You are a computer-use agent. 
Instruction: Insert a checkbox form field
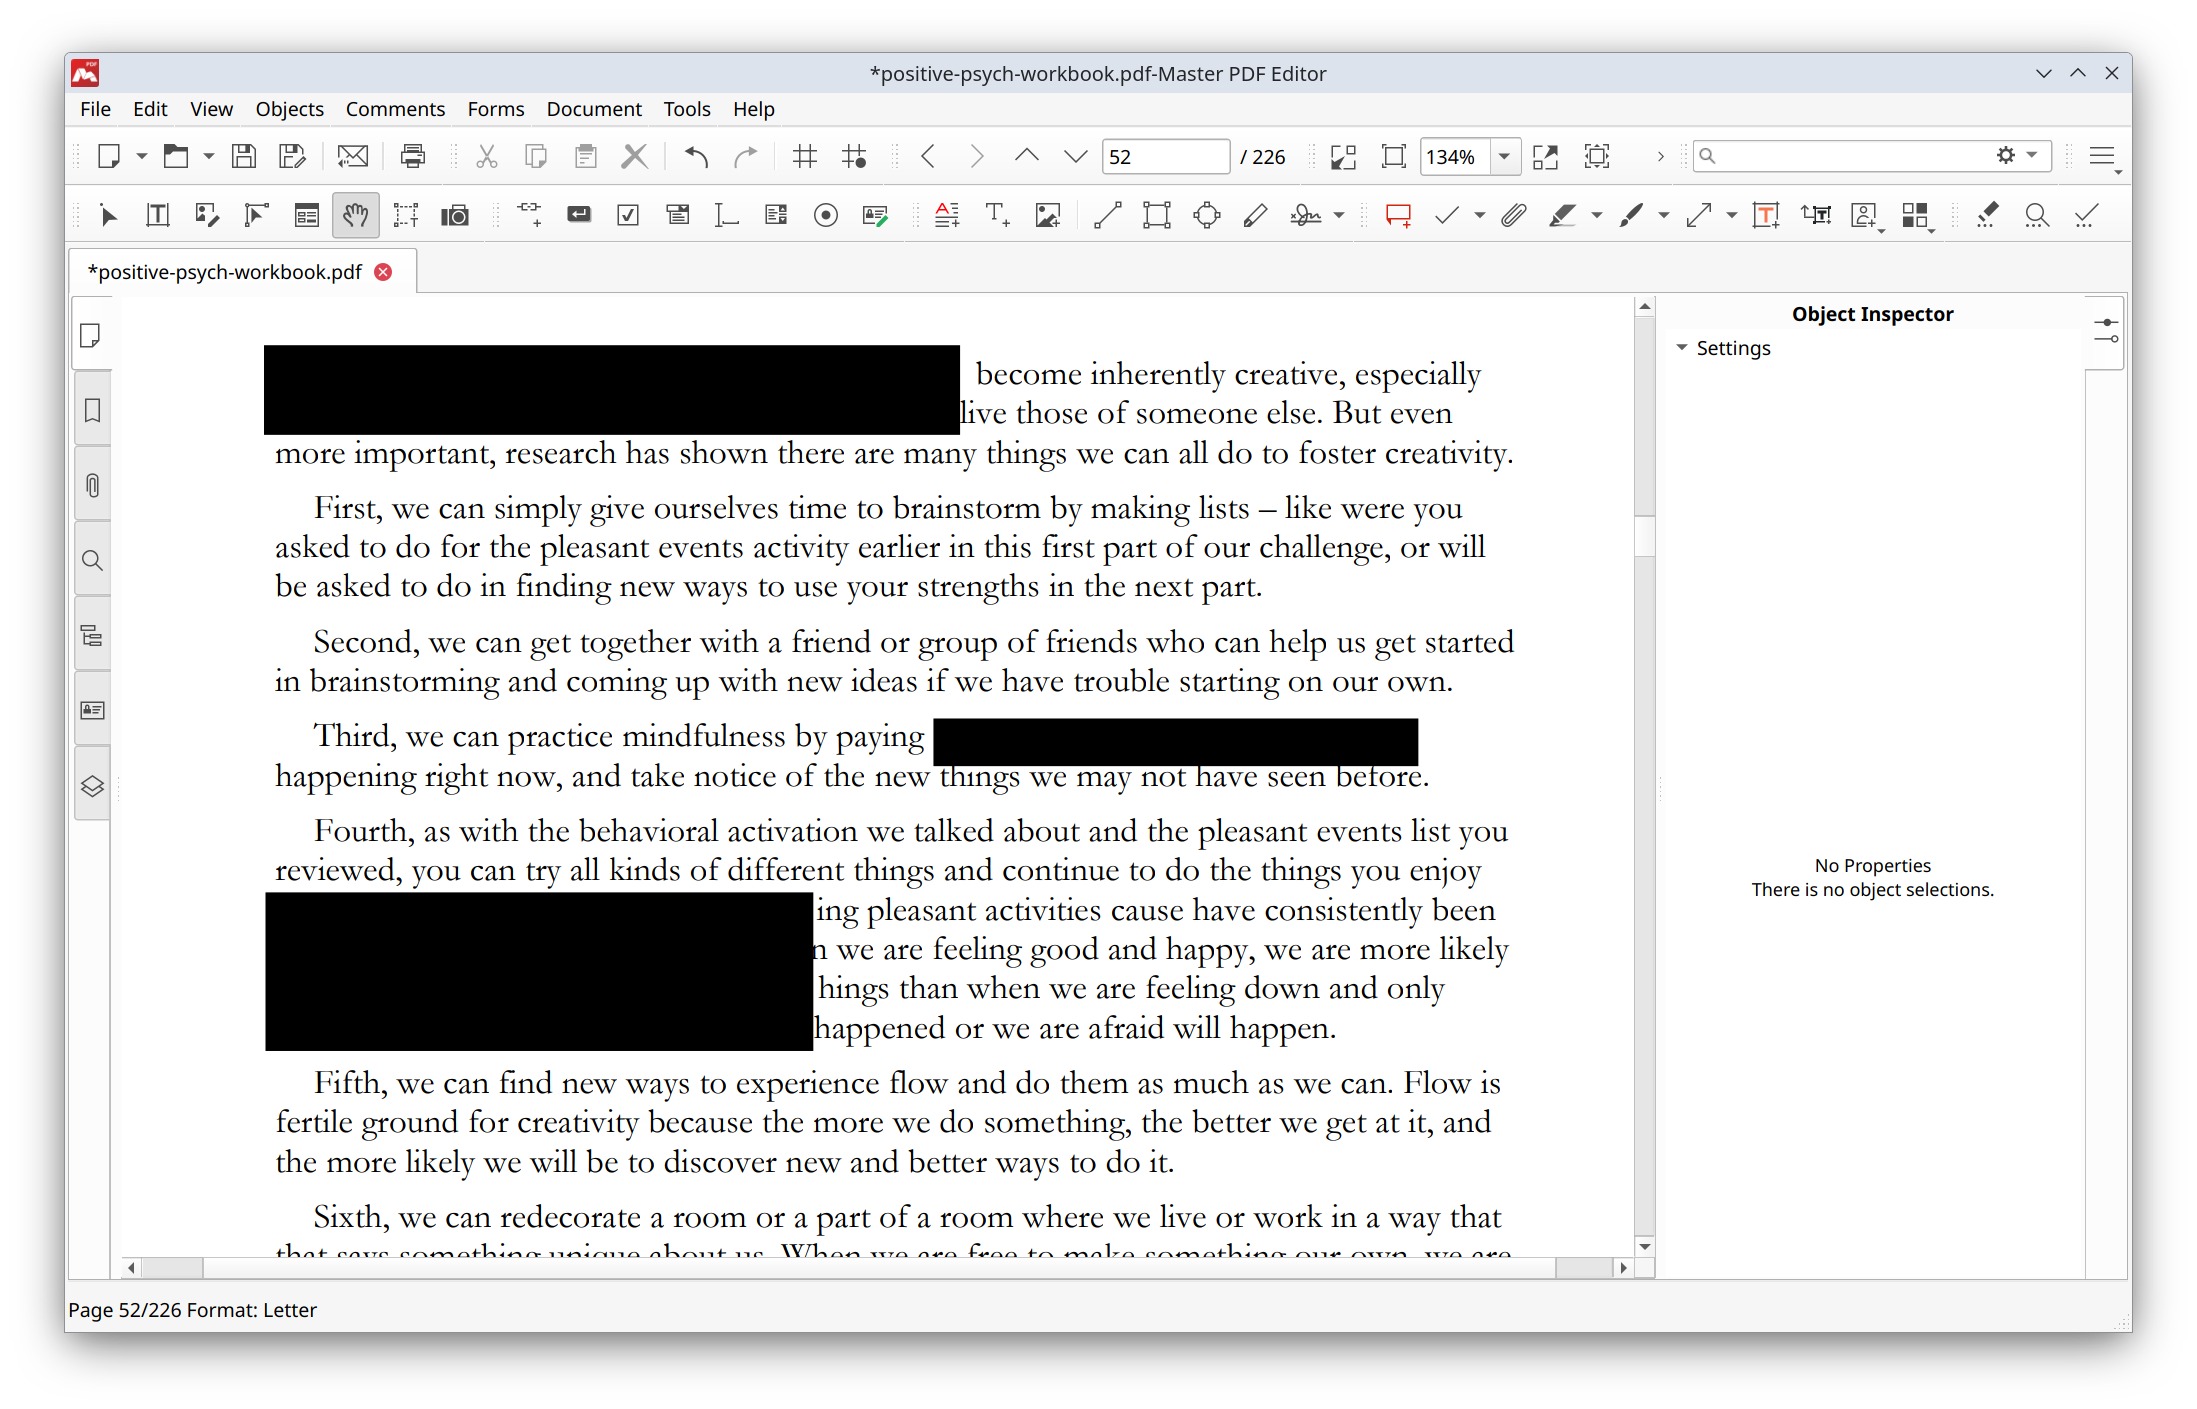(628, 215)
